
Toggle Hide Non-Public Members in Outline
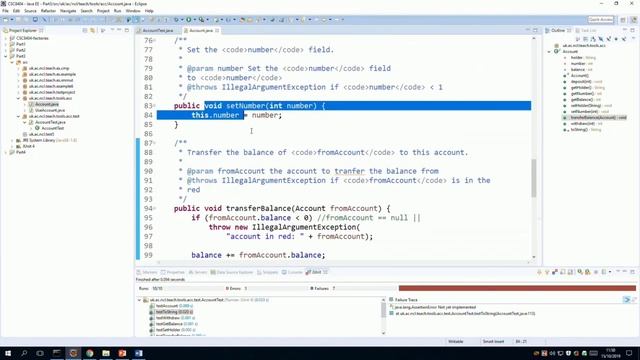[x=616, y=39]
